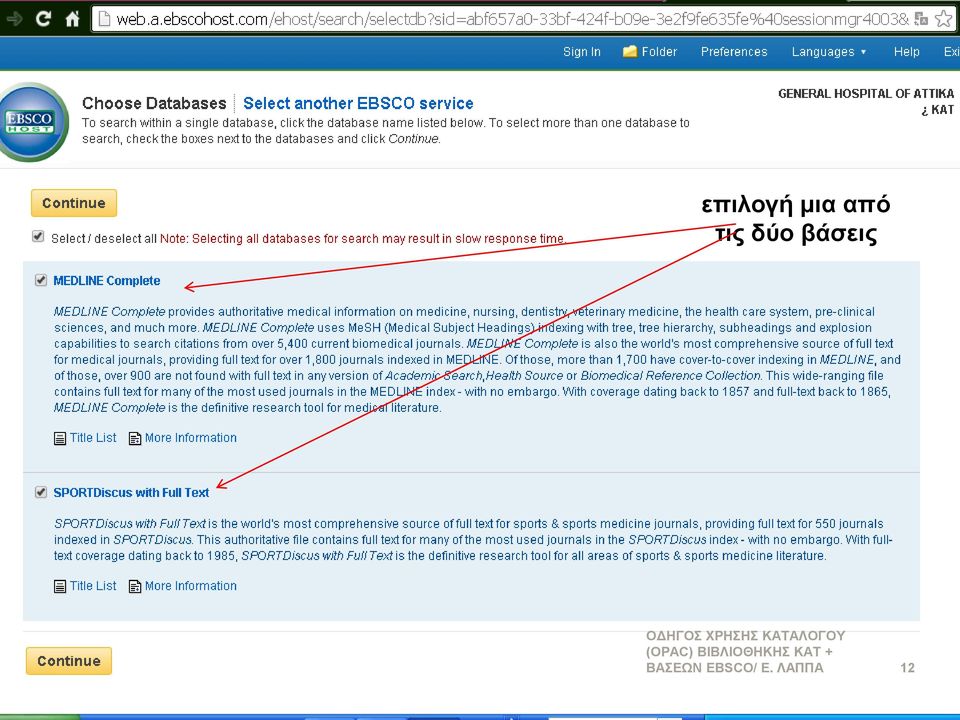960x720 pixels.
Task: Click the EBSCOhost logo
Action: point(32,121)
